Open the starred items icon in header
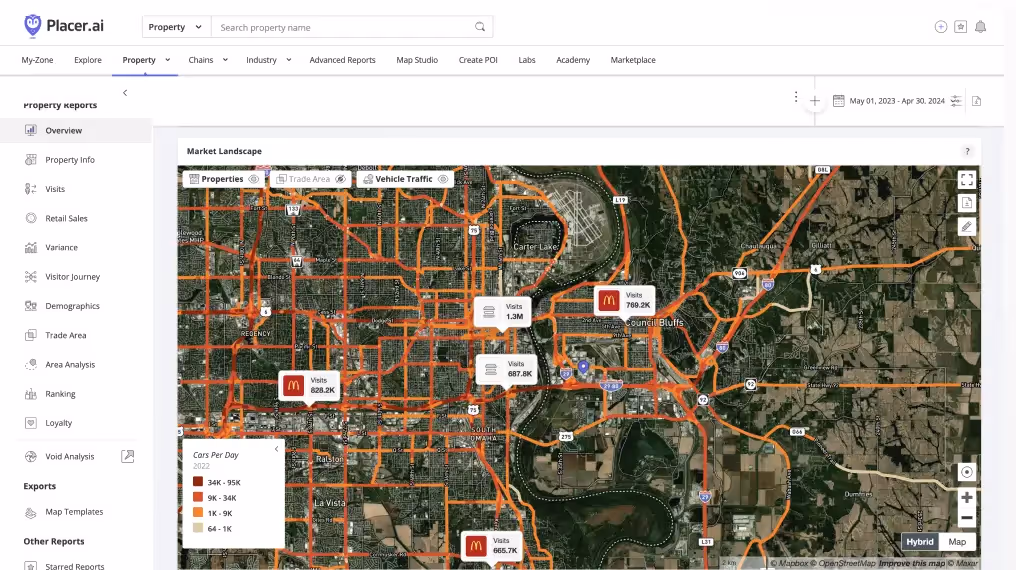 [x=960, y=27]
